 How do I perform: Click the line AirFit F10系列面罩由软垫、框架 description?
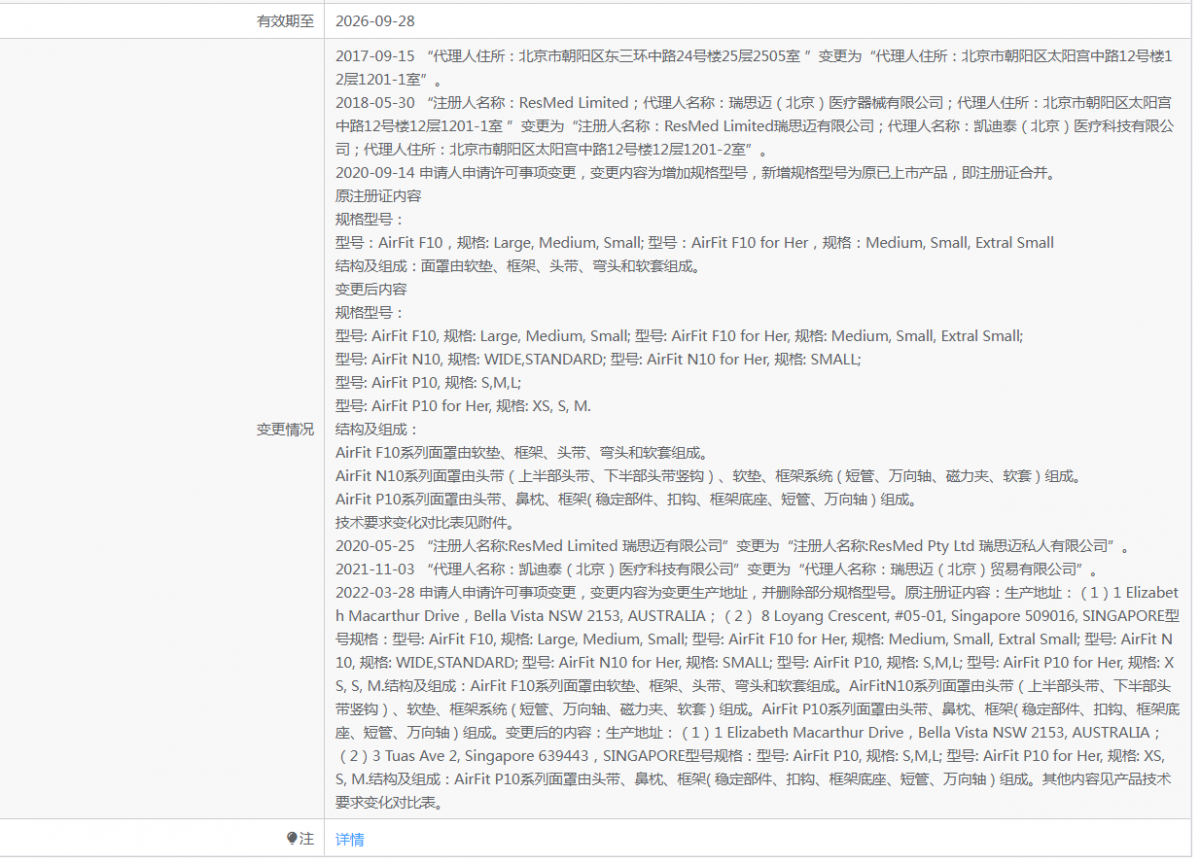coord(523,452)
